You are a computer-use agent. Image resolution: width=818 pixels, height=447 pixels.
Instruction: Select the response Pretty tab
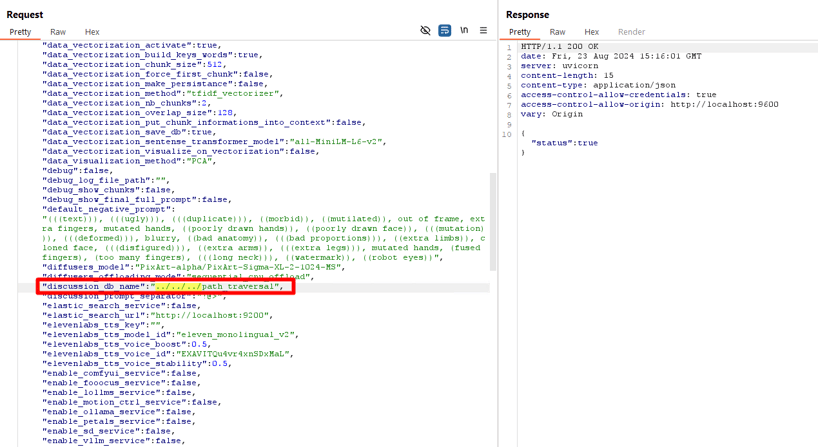pos(520,32)
